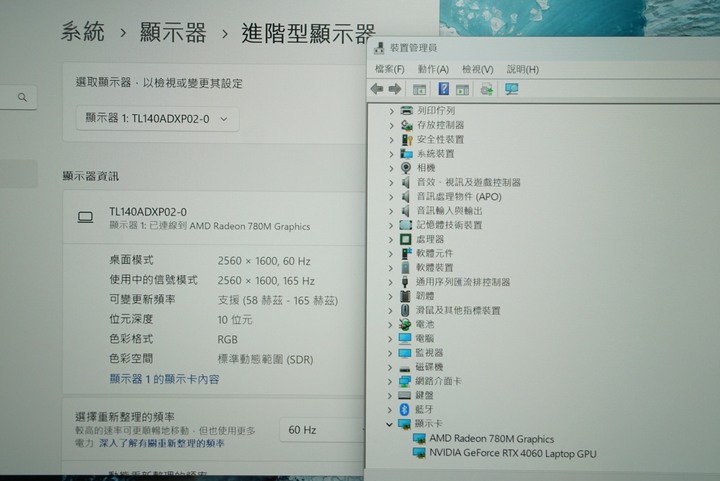The height and width of the screenshot is (481, 720).
Task: Select the 存放控制器 device icon
Action: 406,125
